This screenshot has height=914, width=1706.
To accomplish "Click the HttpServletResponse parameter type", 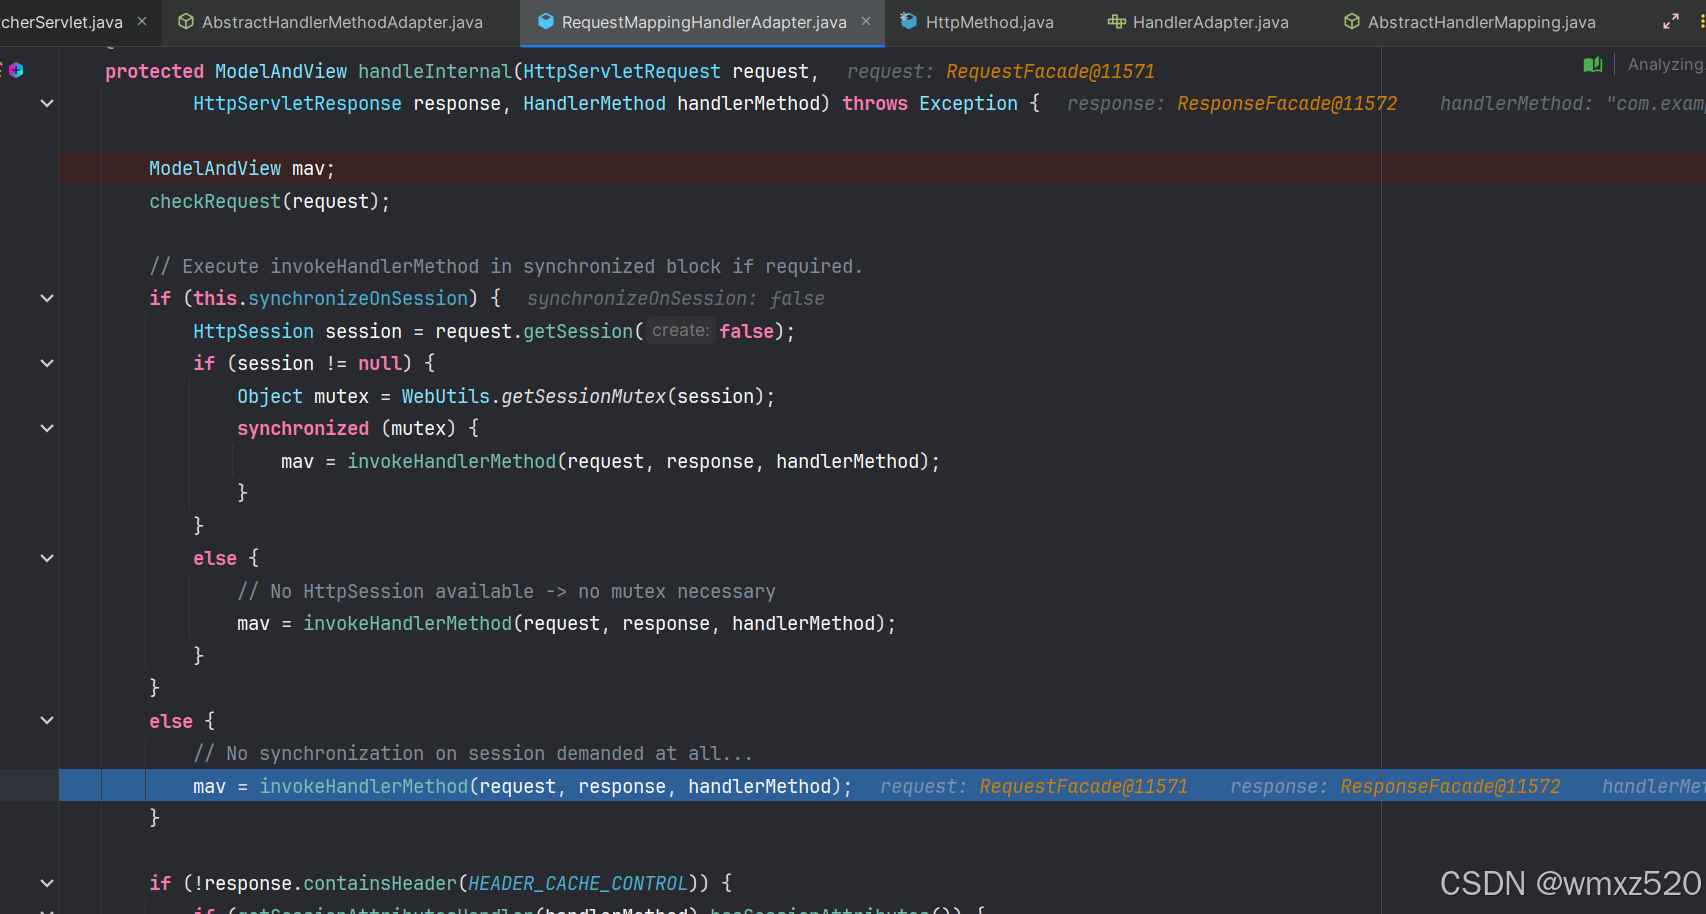I will coord(297,103).
